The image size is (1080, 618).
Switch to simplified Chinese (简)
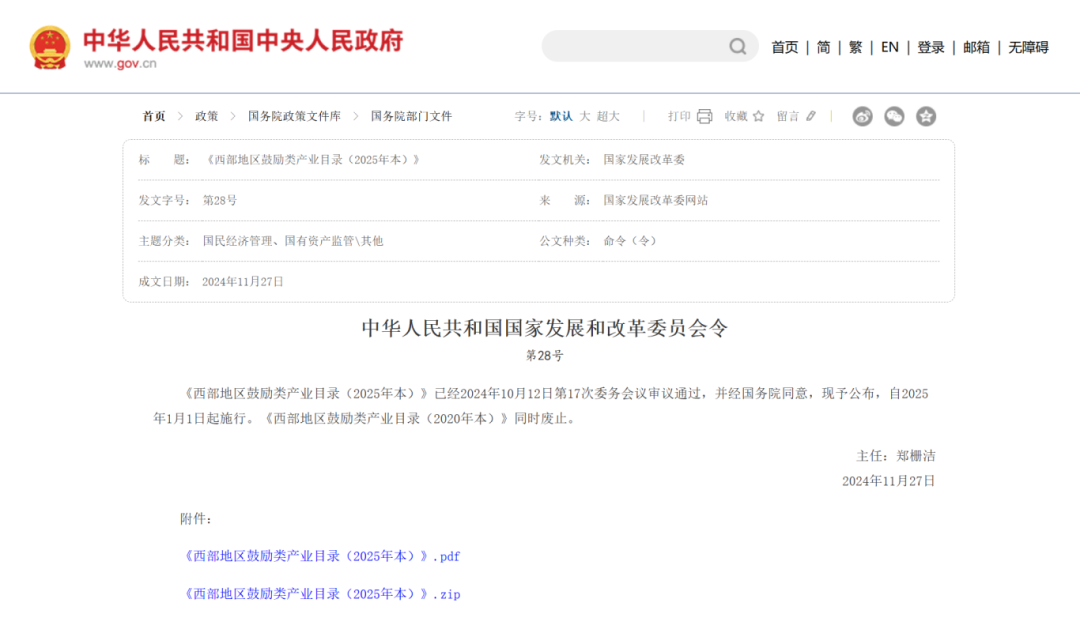(823, 47)
